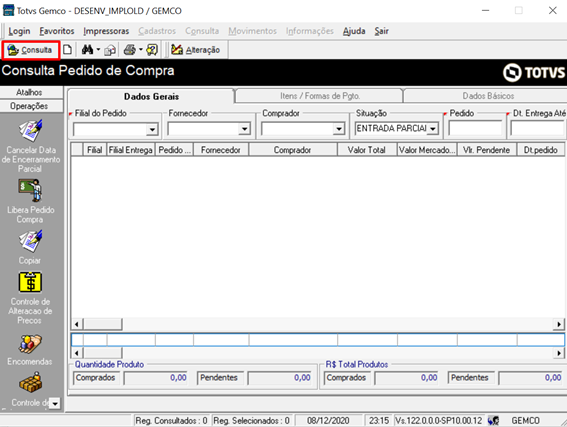Click the binoculars search icon

87,50
